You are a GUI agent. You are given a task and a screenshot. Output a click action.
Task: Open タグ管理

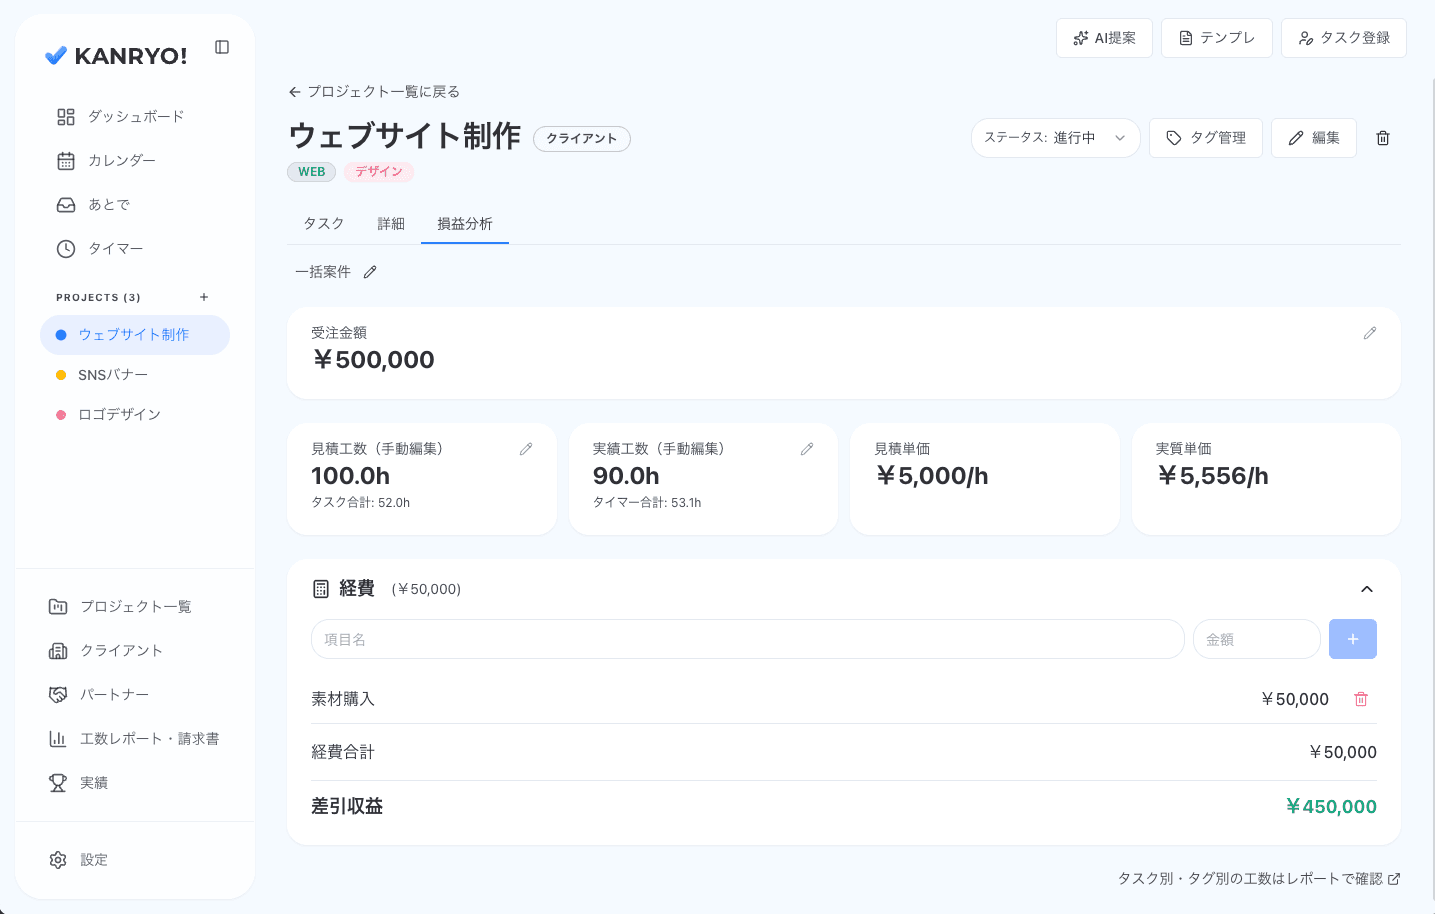point(1205,138)
